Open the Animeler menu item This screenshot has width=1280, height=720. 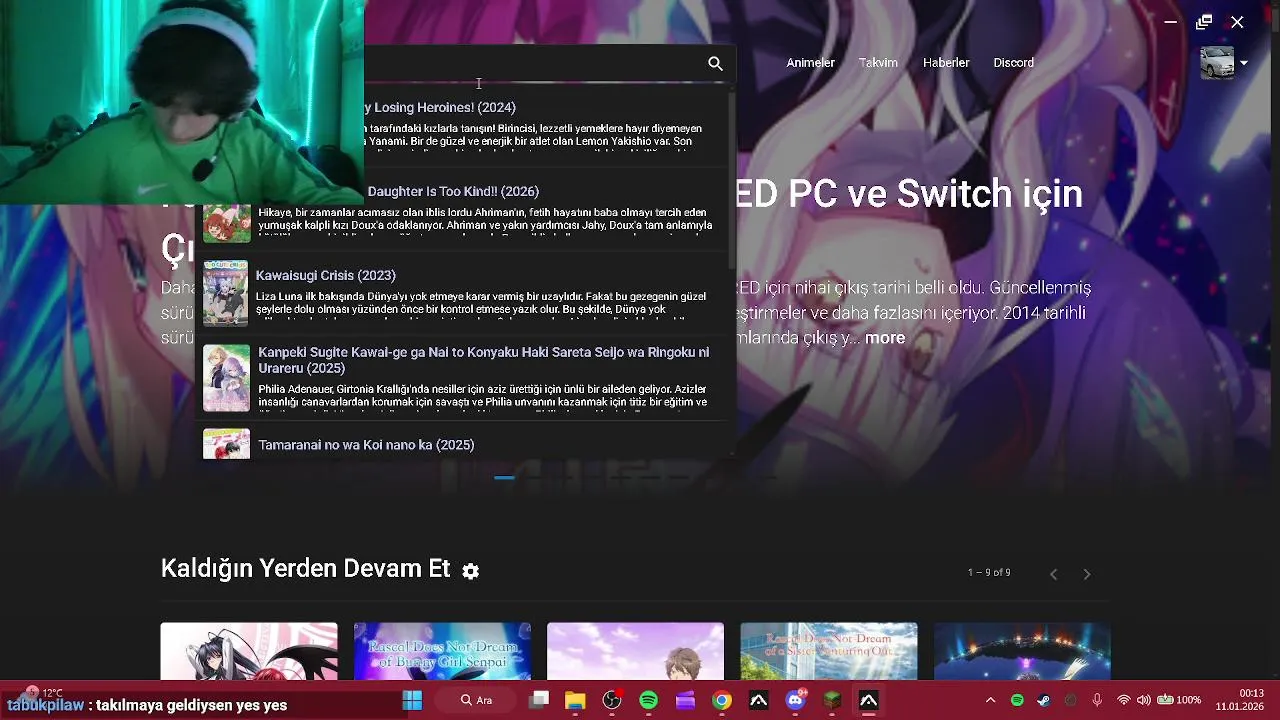[x=810, y=63]
